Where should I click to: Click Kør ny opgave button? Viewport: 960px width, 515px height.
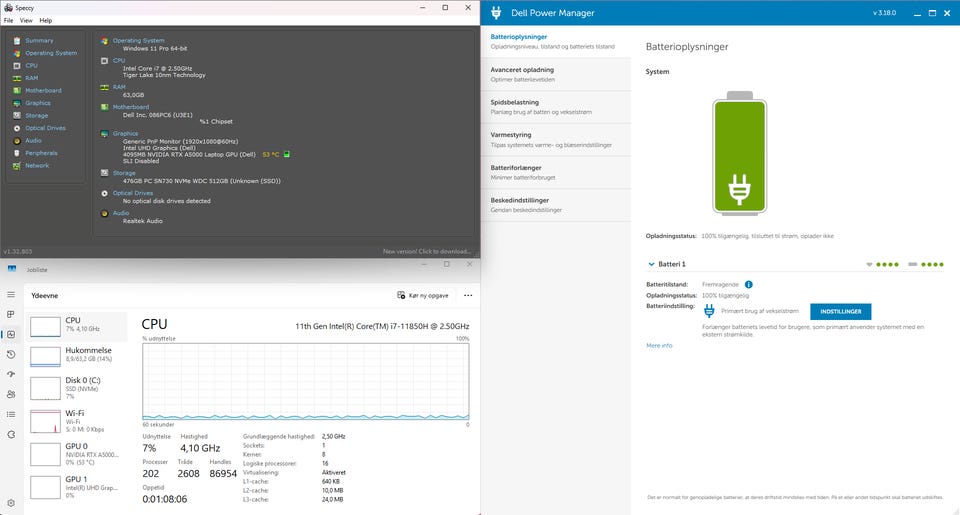(x=422, y=295)
